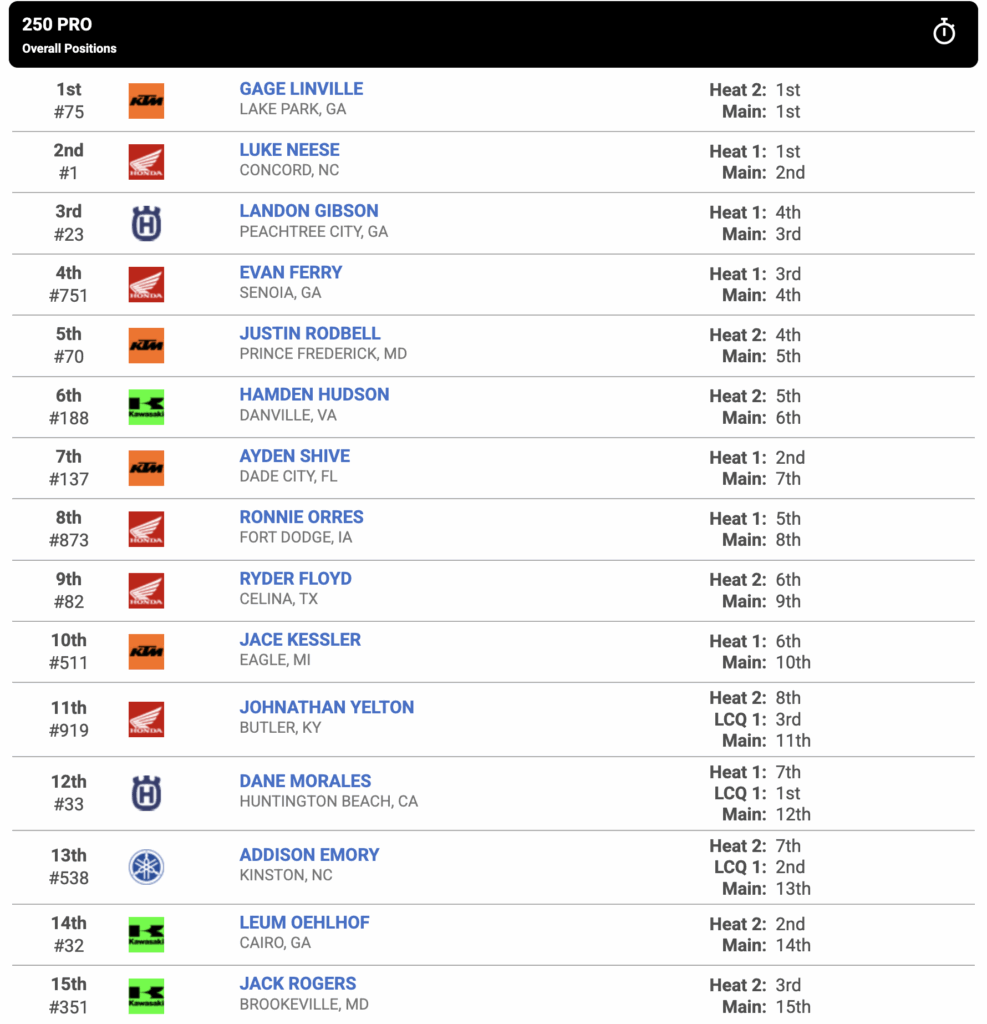Screen dimensions: 987x1024
Task: Click the KTM logo beside Ayden Shive
Action: pos(146,468)
